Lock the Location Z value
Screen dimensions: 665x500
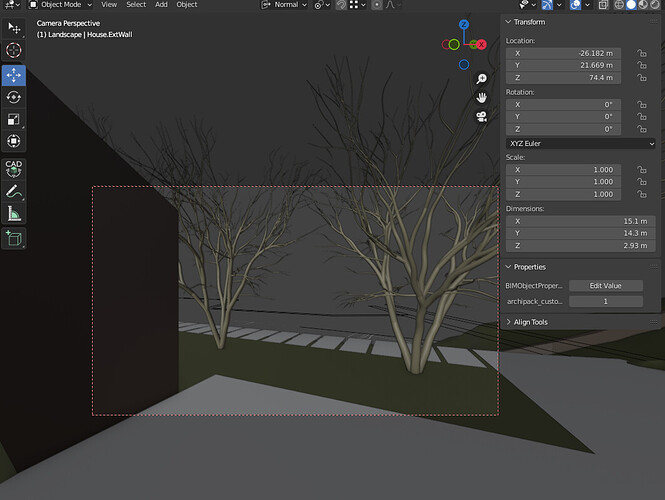[642, 78]
